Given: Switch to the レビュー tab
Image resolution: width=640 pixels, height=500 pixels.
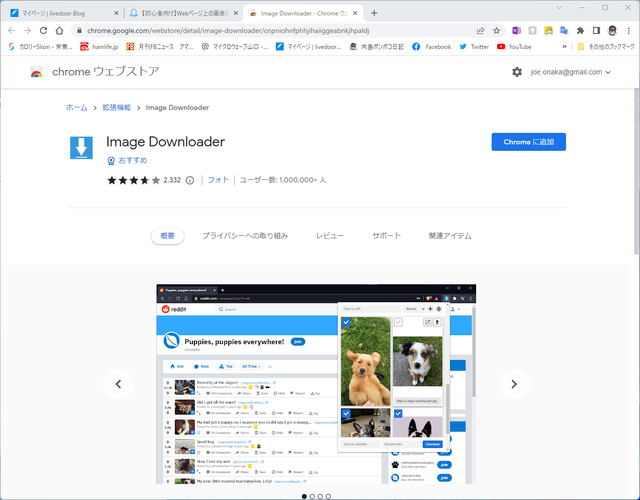Looking at the screenshot, I should click(x=330, y=236).
